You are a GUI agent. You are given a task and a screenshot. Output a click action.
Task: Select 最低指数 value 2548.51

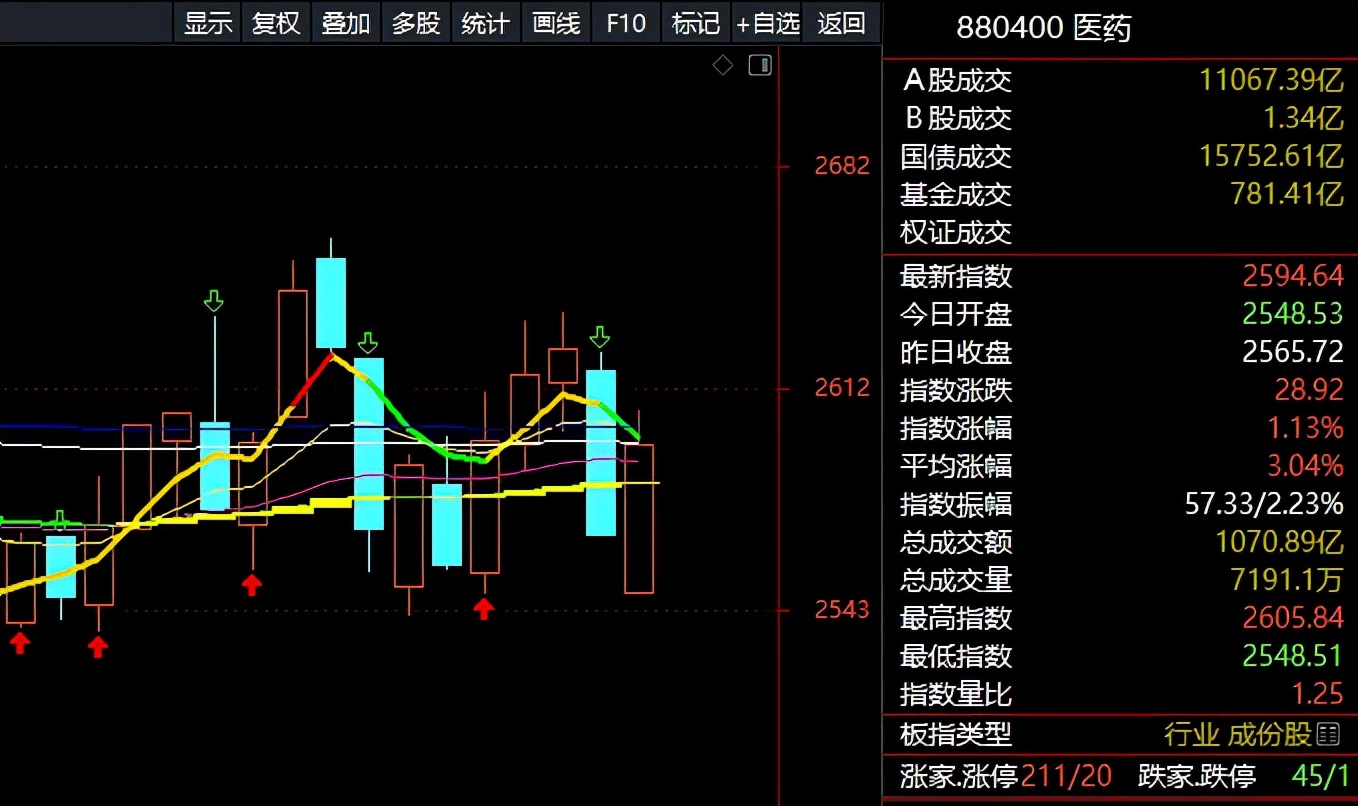point(1293,656)
